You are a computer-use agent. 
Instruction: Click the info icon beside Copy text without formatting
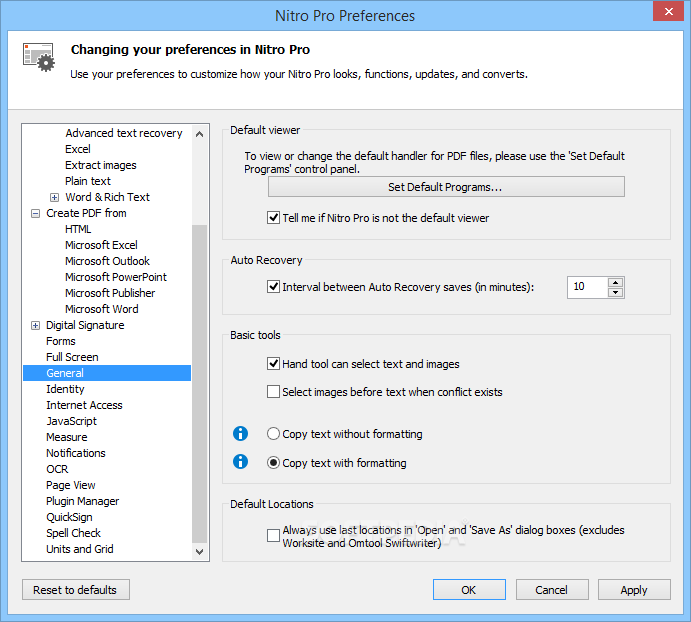240,434
